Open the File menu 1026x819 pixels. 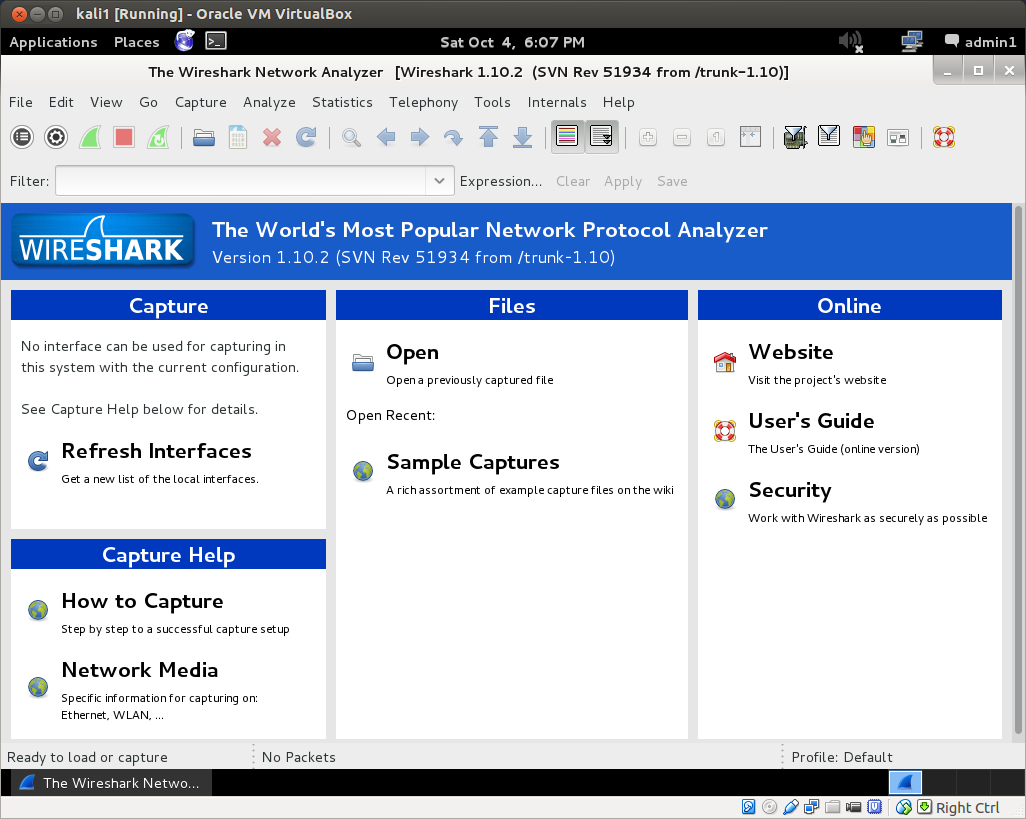click(x=20, y=102)
